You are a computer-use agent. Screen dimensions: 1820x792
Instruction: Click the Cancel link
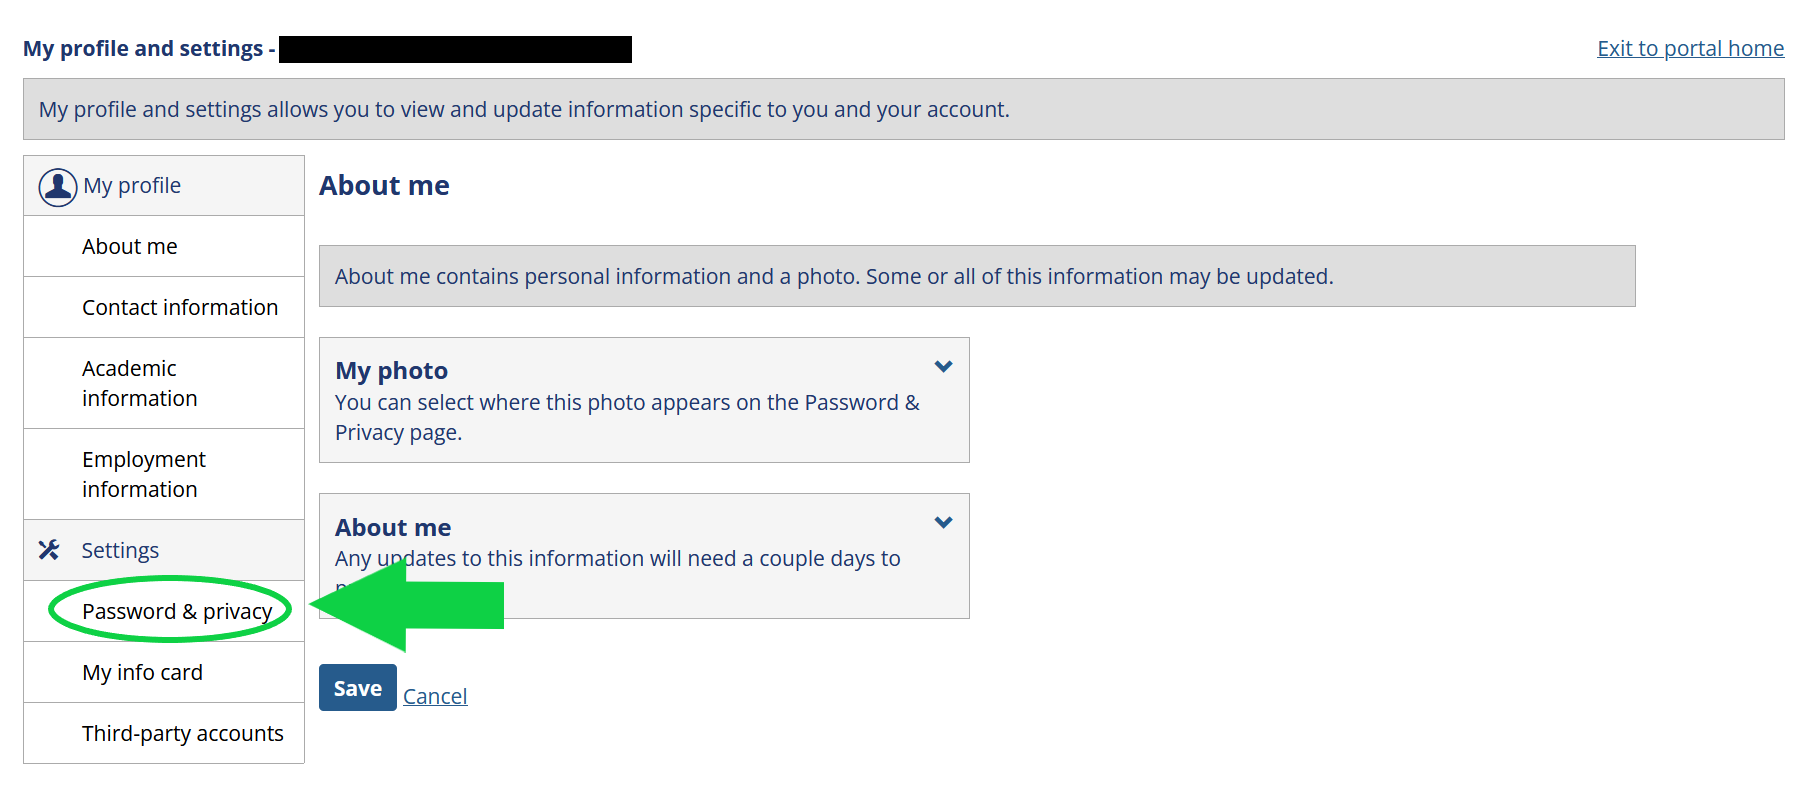(x=435, y=696)
